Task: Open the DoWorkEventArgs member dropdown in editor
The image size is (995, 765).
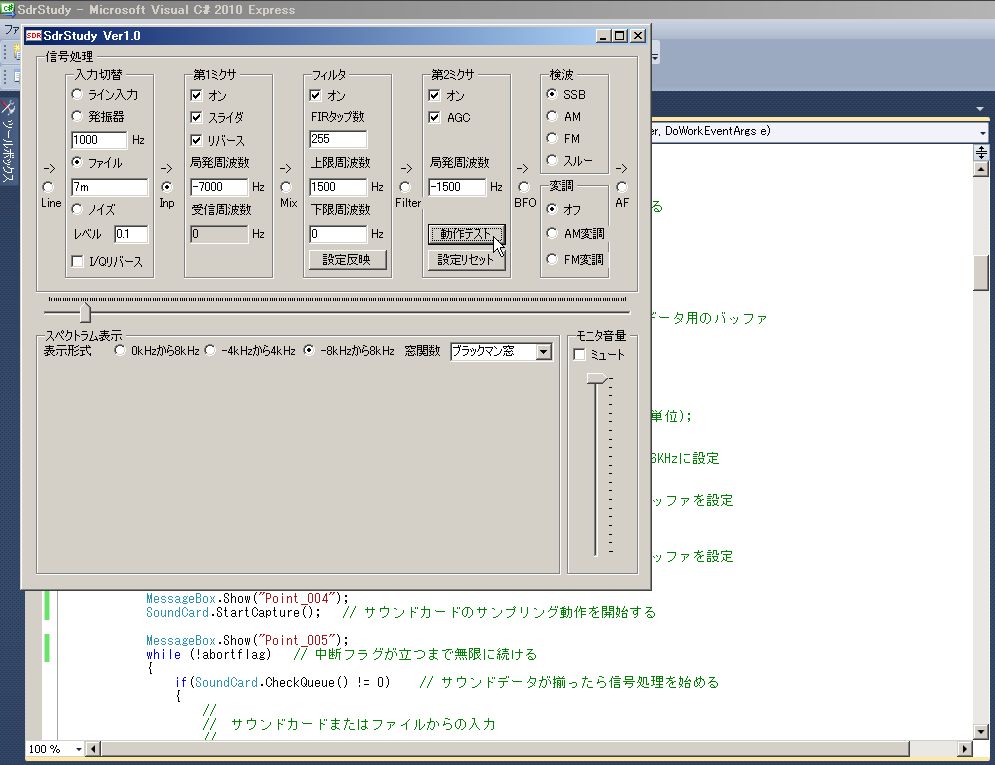Action: 982,132
